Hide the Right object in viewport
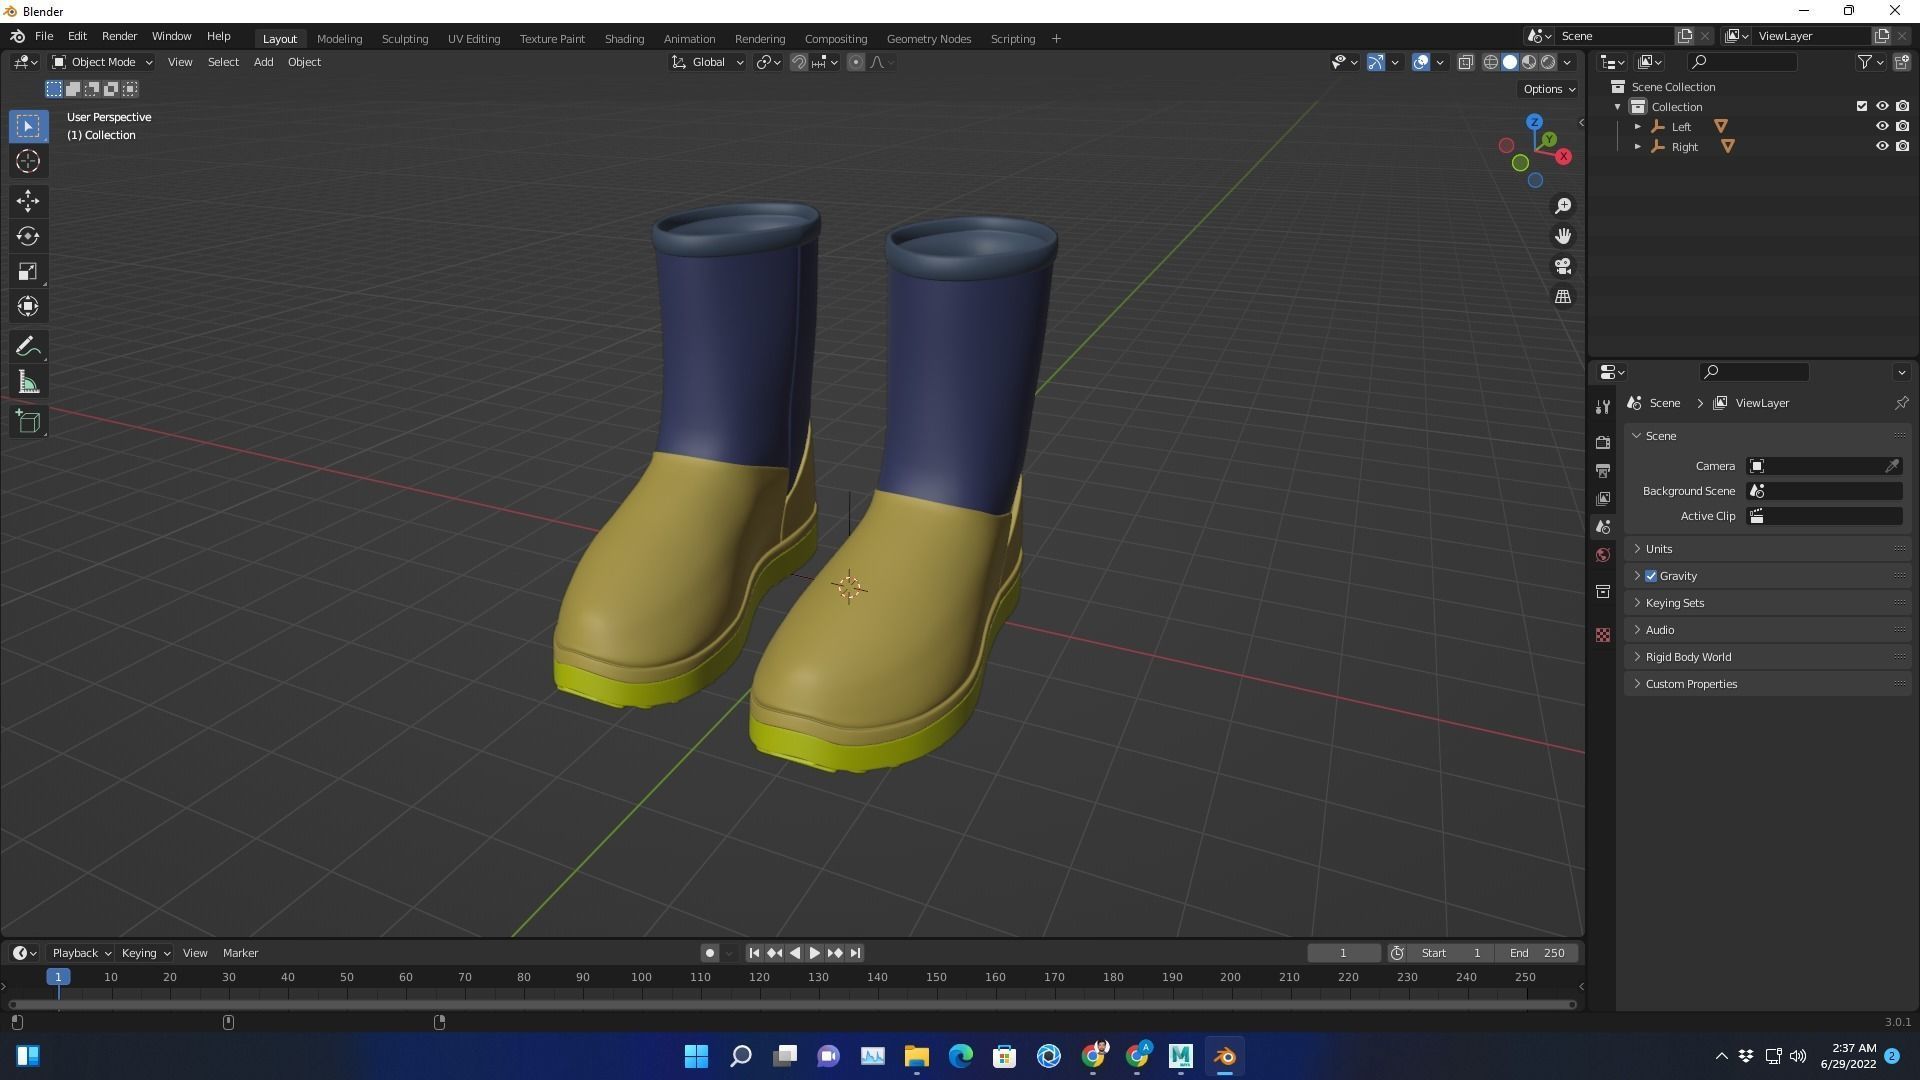The width and height of the screenshot is (1920, 1080). [1882, 147]
